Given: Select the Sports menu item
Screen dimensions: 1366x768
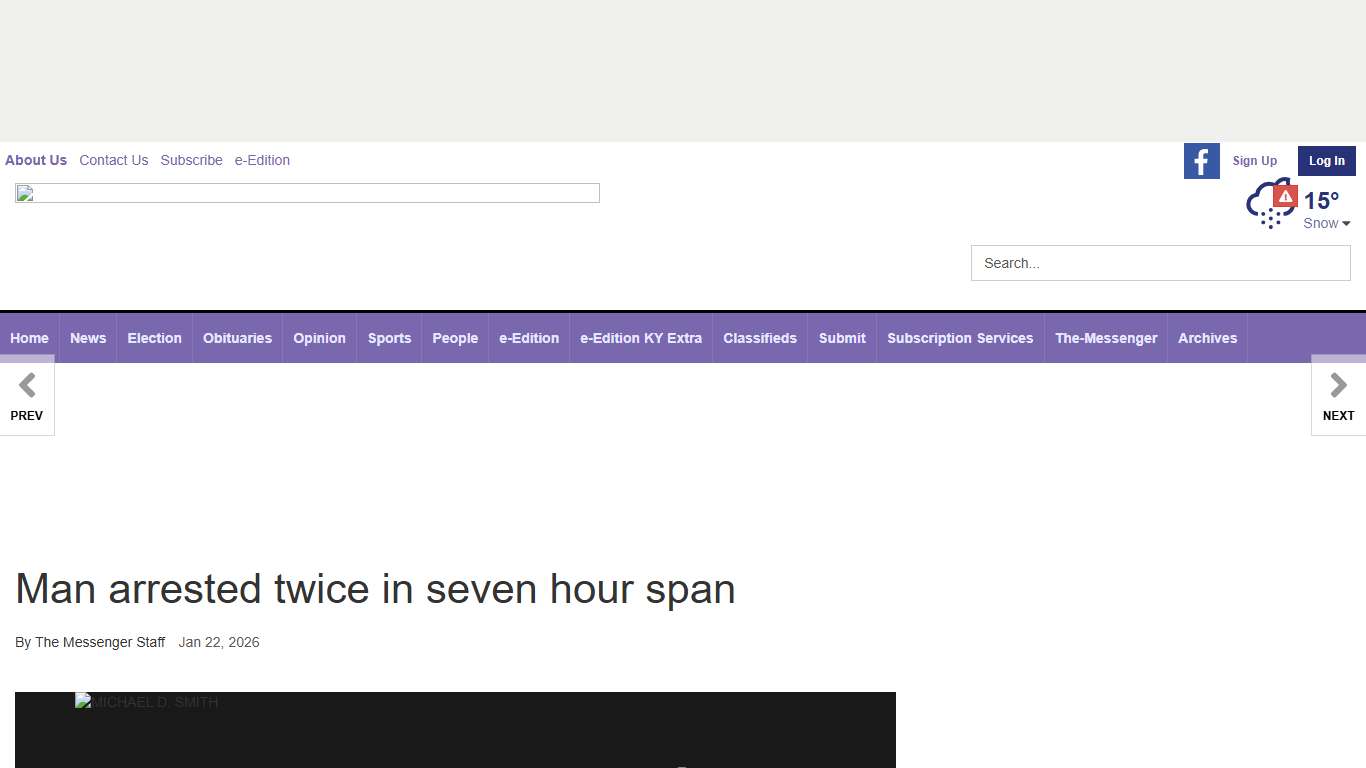Looking at the screenshot, I should pyautogui.click(x=389, y=338).
